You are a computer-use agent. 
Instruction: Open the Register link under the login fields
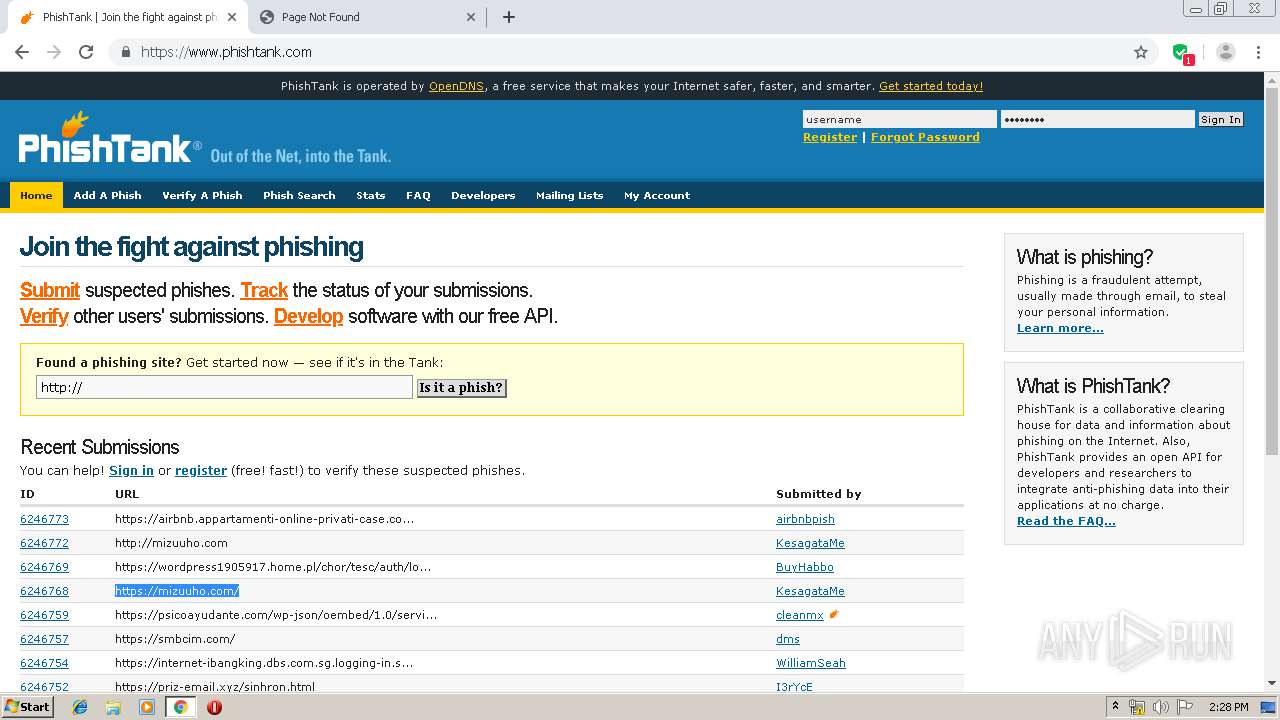coord(830,137)
